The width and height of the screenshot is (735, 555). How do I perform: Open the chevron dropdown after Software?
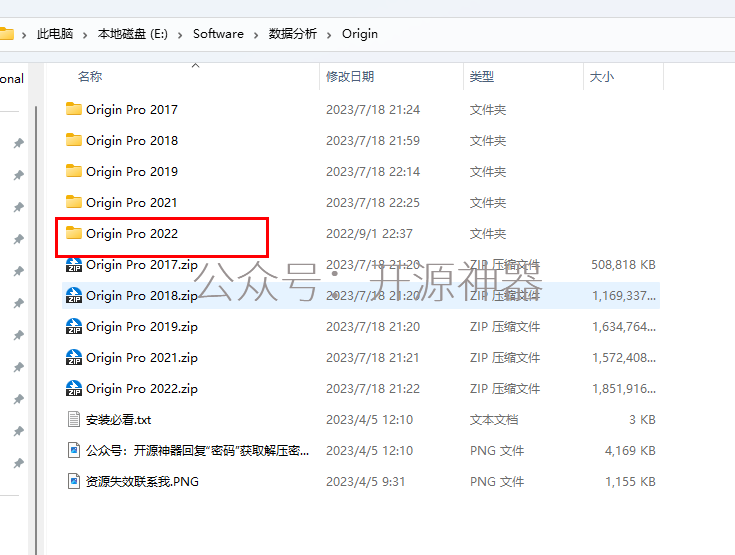pyautogui.click(x=256, y=34)
